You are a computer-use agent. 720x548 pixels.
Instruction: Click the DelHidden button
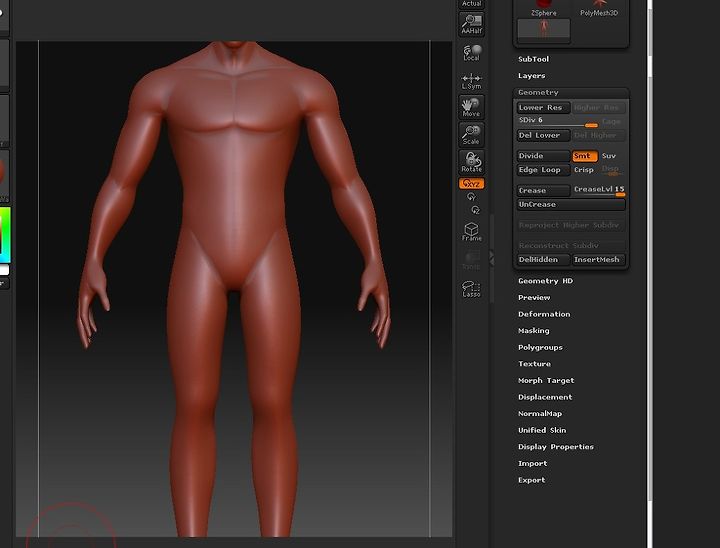(x=543, y=260)
